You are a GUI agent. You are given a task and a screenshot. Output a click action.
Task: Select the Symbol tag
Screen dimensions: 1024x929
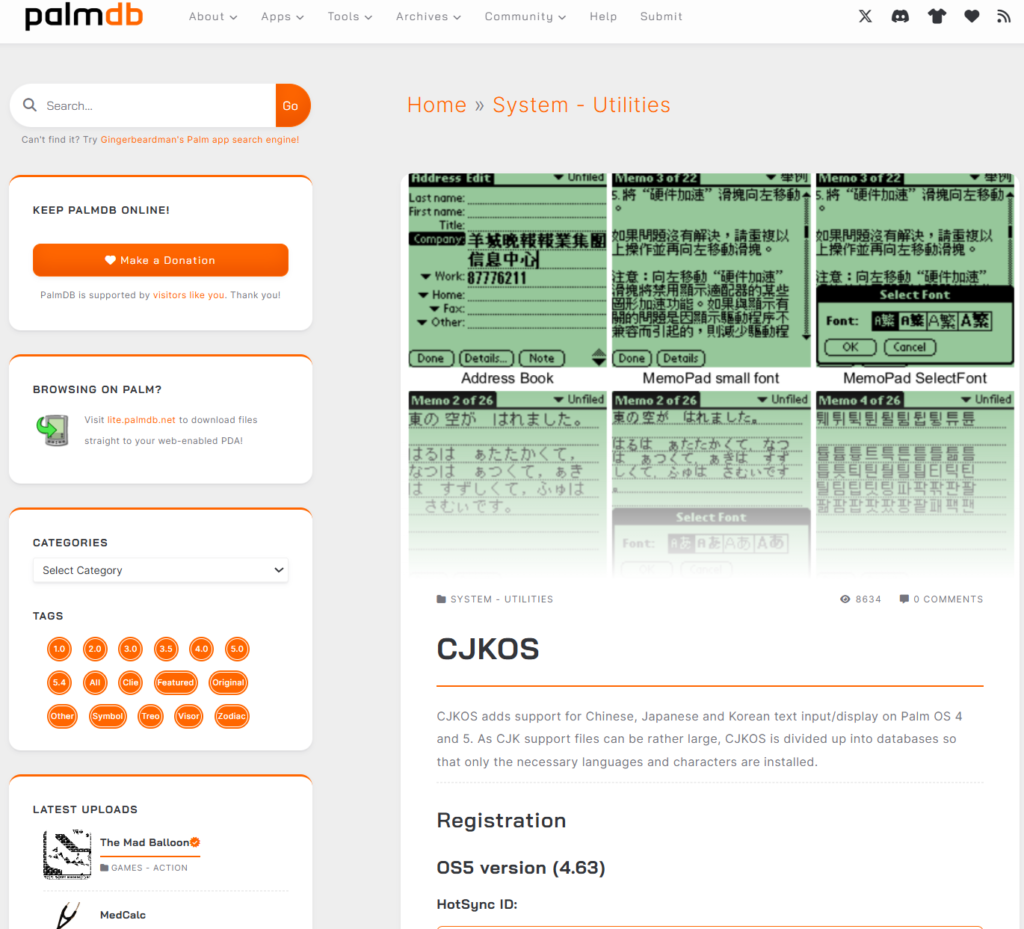tap(108, 716)
